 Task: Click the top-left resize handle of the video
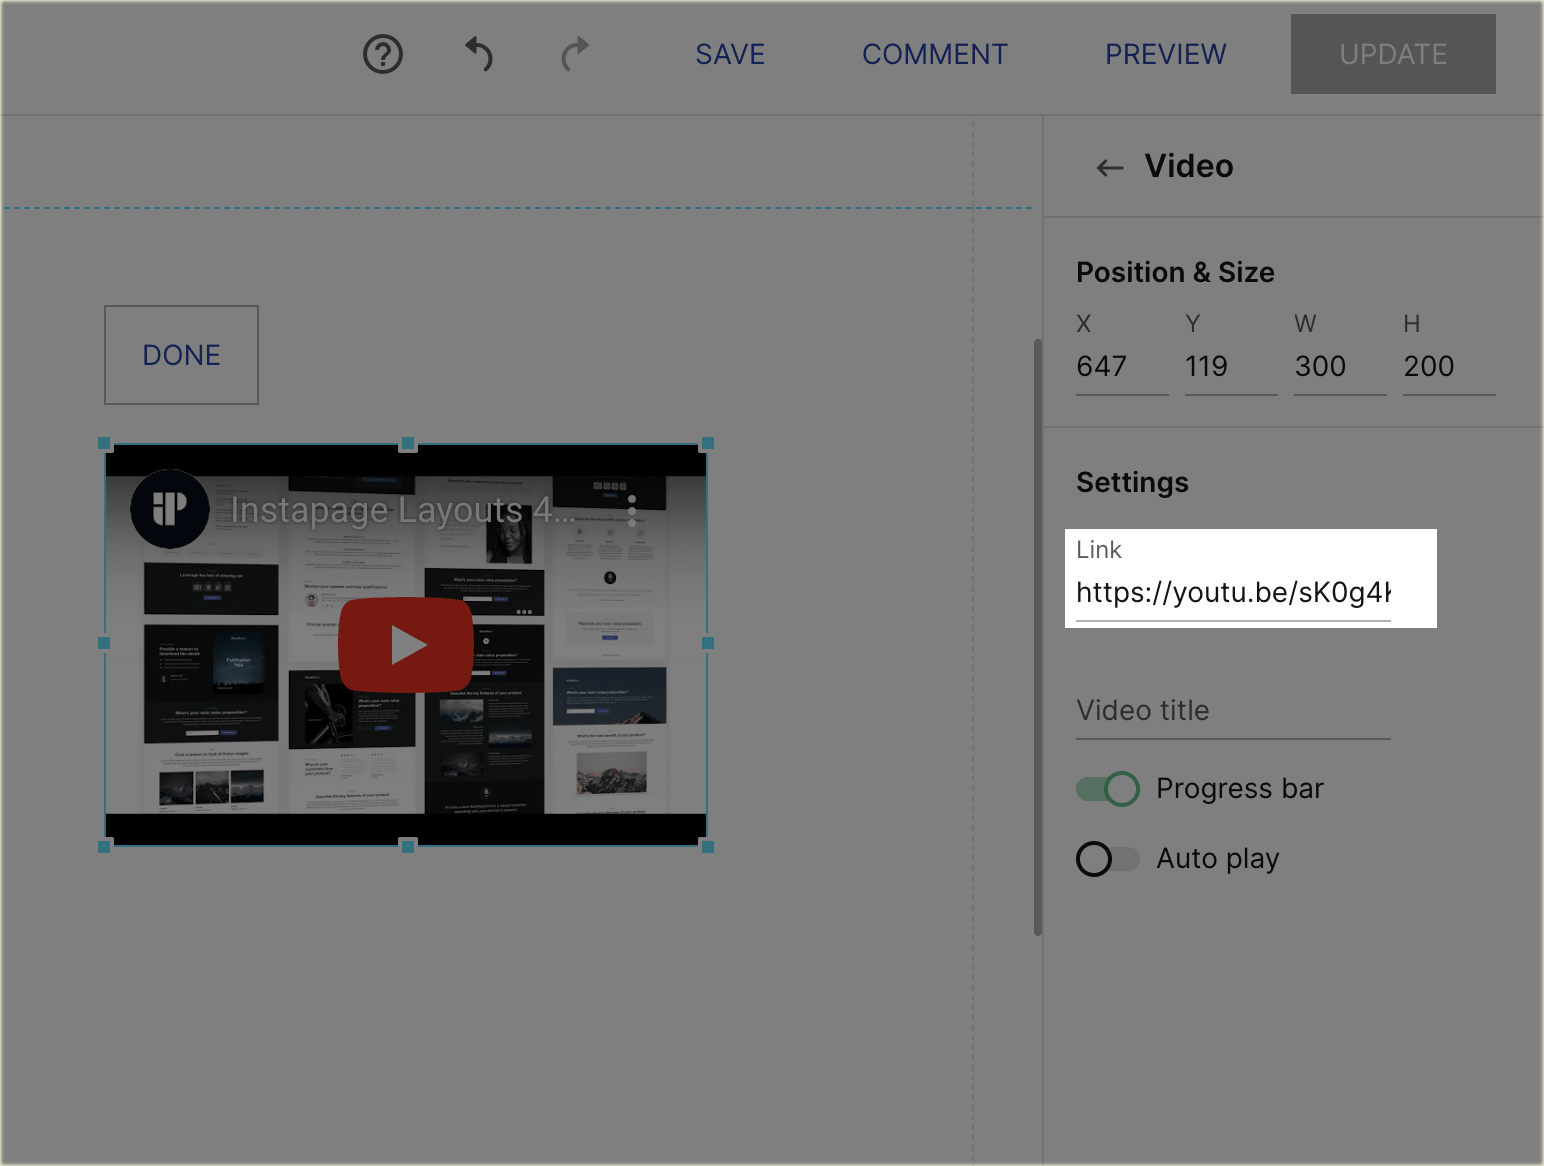pos(104,443)
